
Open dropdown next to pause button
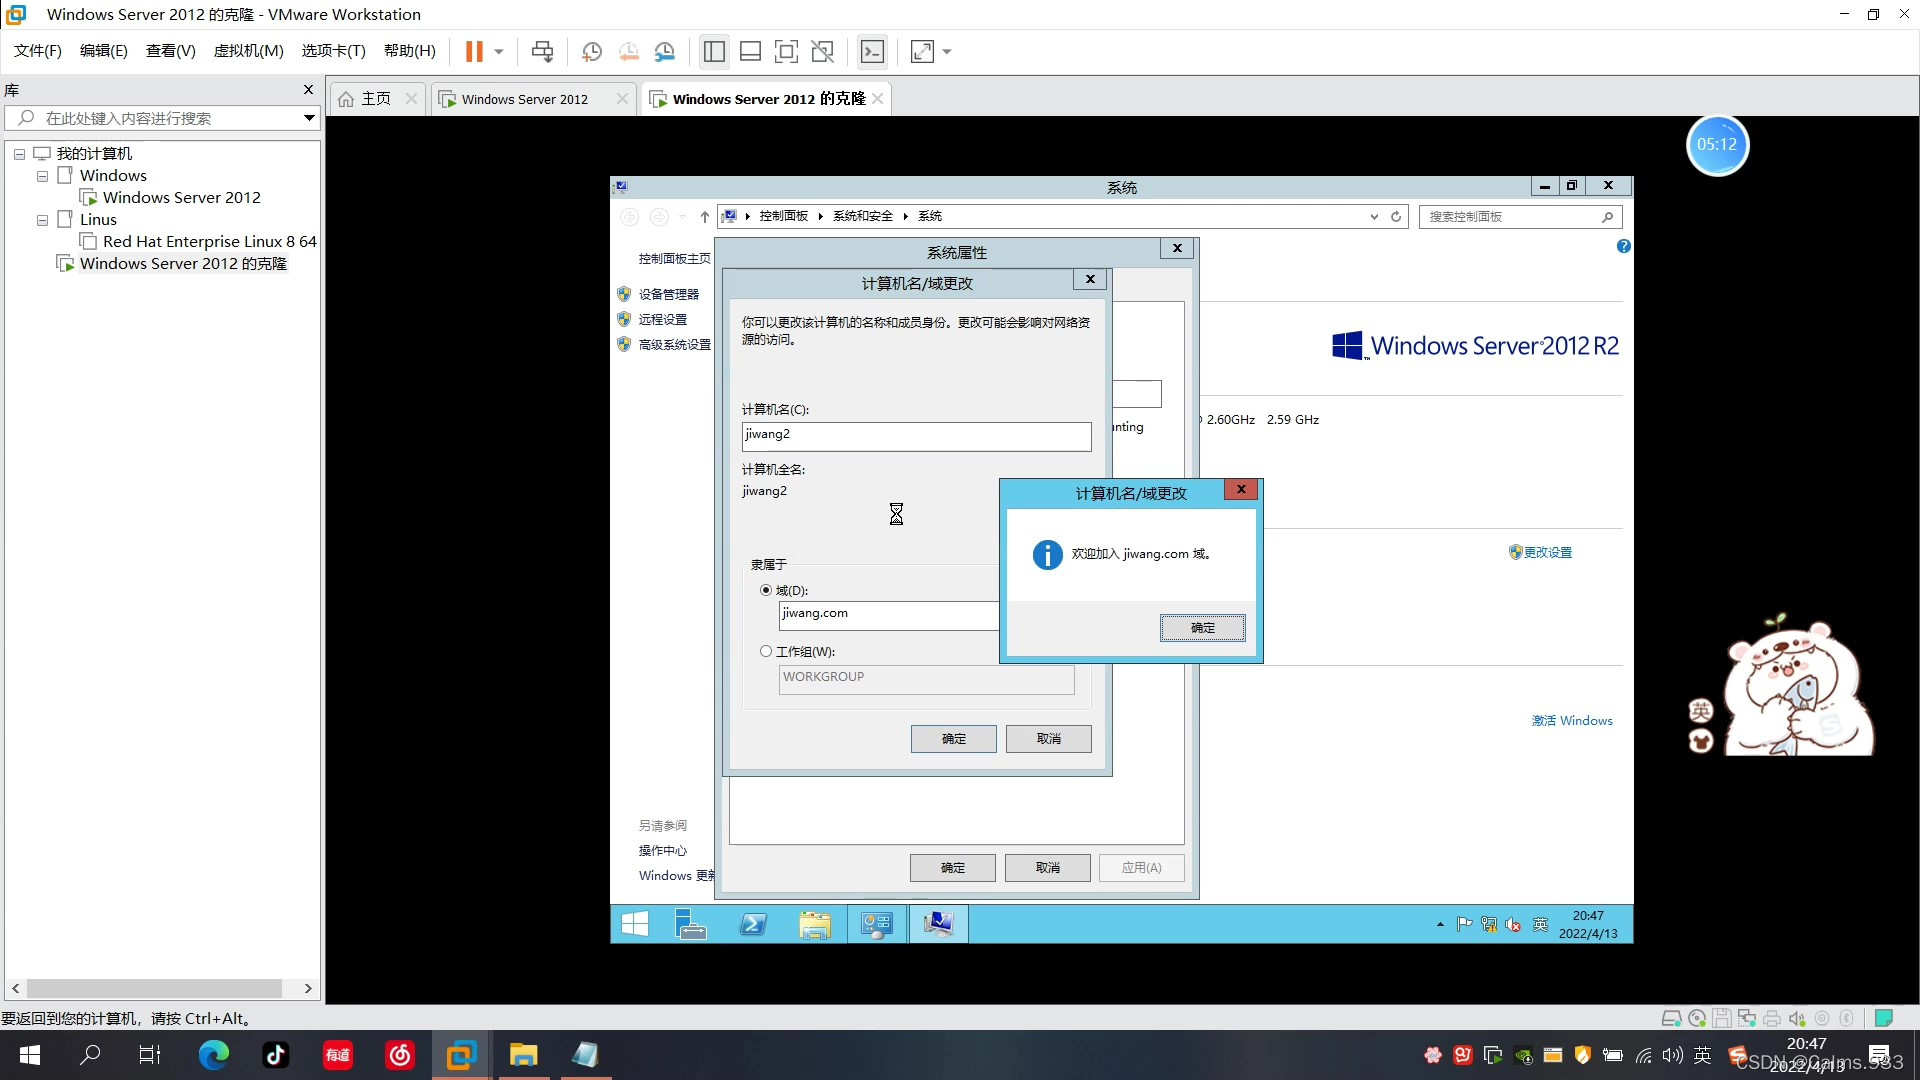[499, 51]
